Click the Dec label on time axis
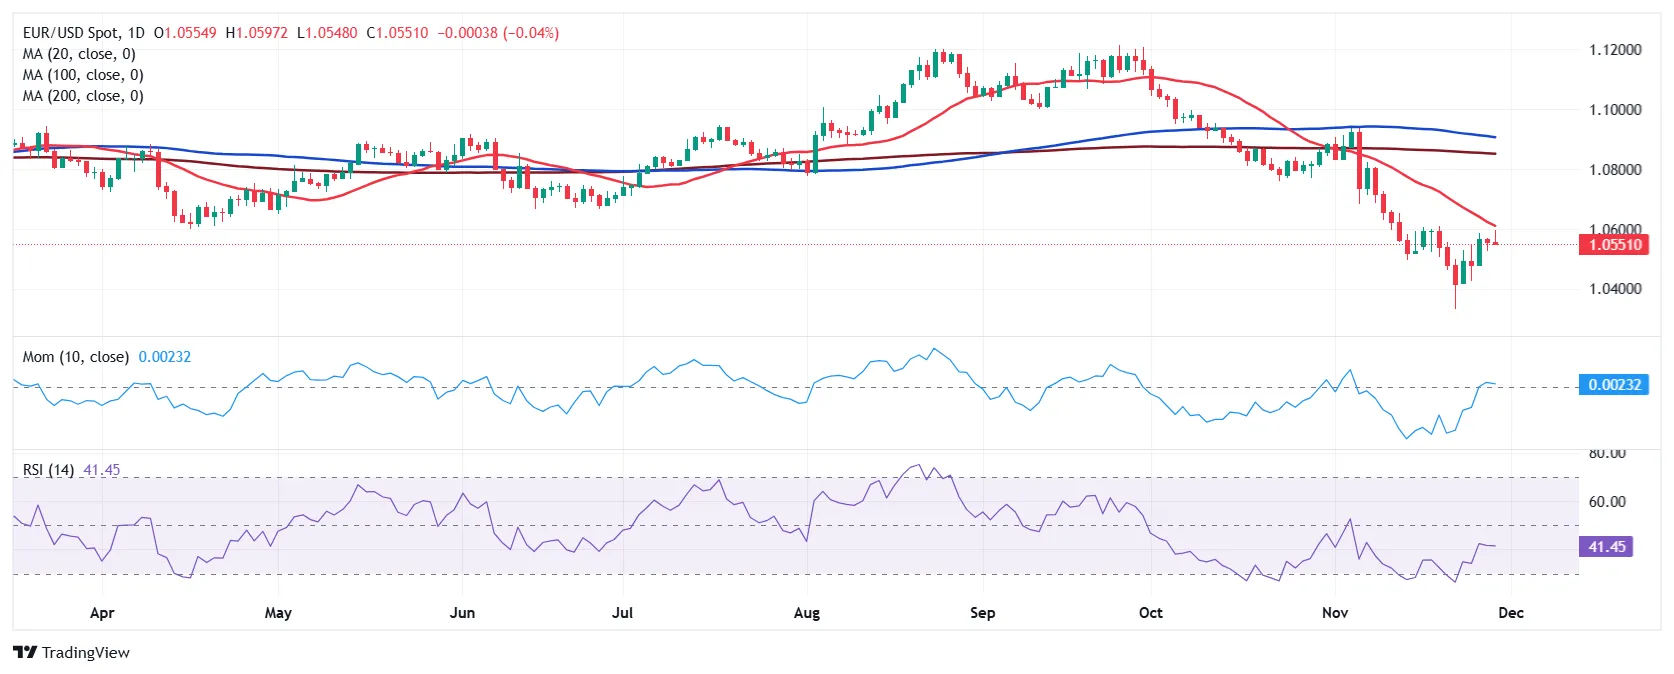1674x674 pixels. click(x=1511, y=613)
